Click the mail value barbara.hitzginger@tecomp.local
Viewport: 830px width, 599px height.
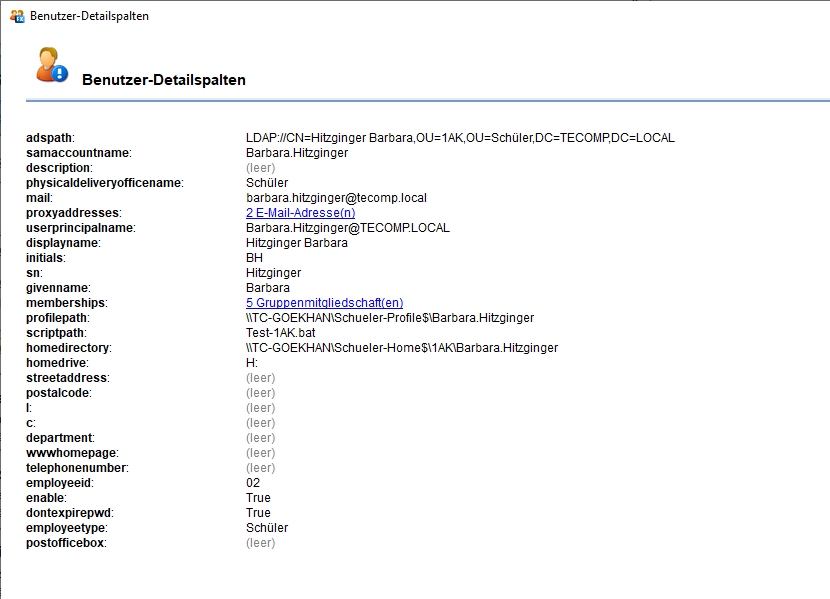(336, 198)
